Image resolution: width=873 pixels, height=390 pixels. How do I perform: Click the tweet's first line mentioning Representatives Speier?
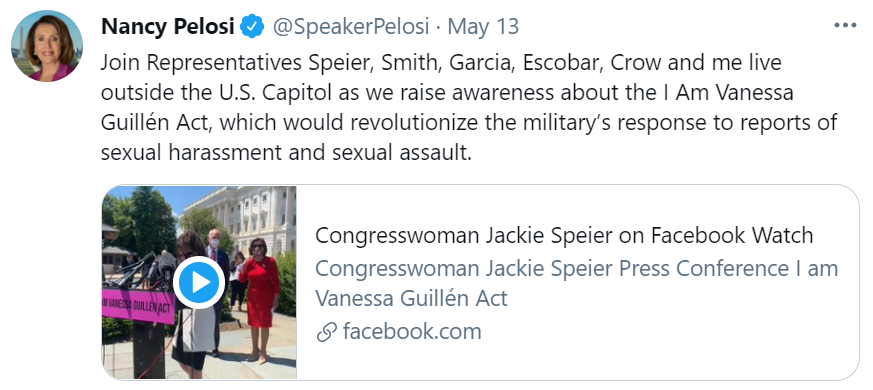coord(441,63)
